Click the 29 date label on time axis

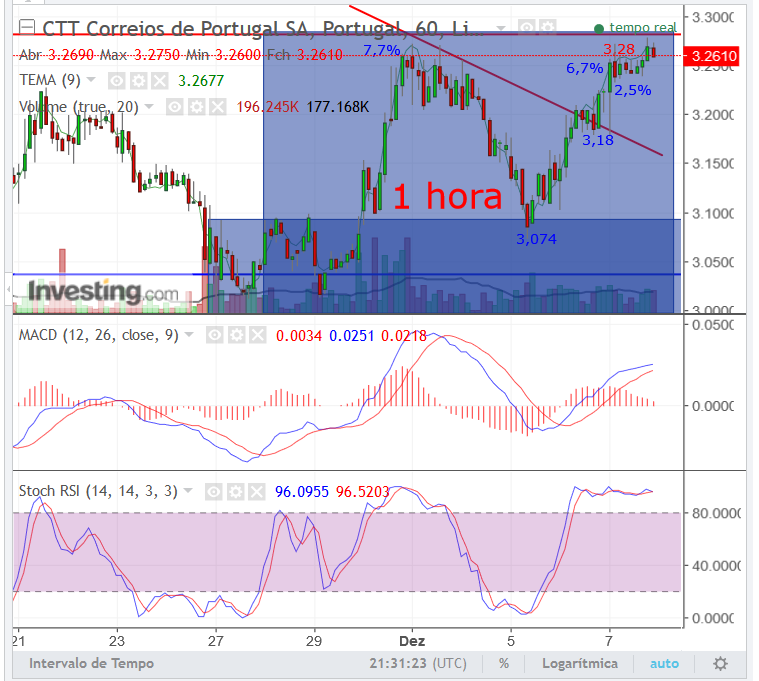[314, 641]
